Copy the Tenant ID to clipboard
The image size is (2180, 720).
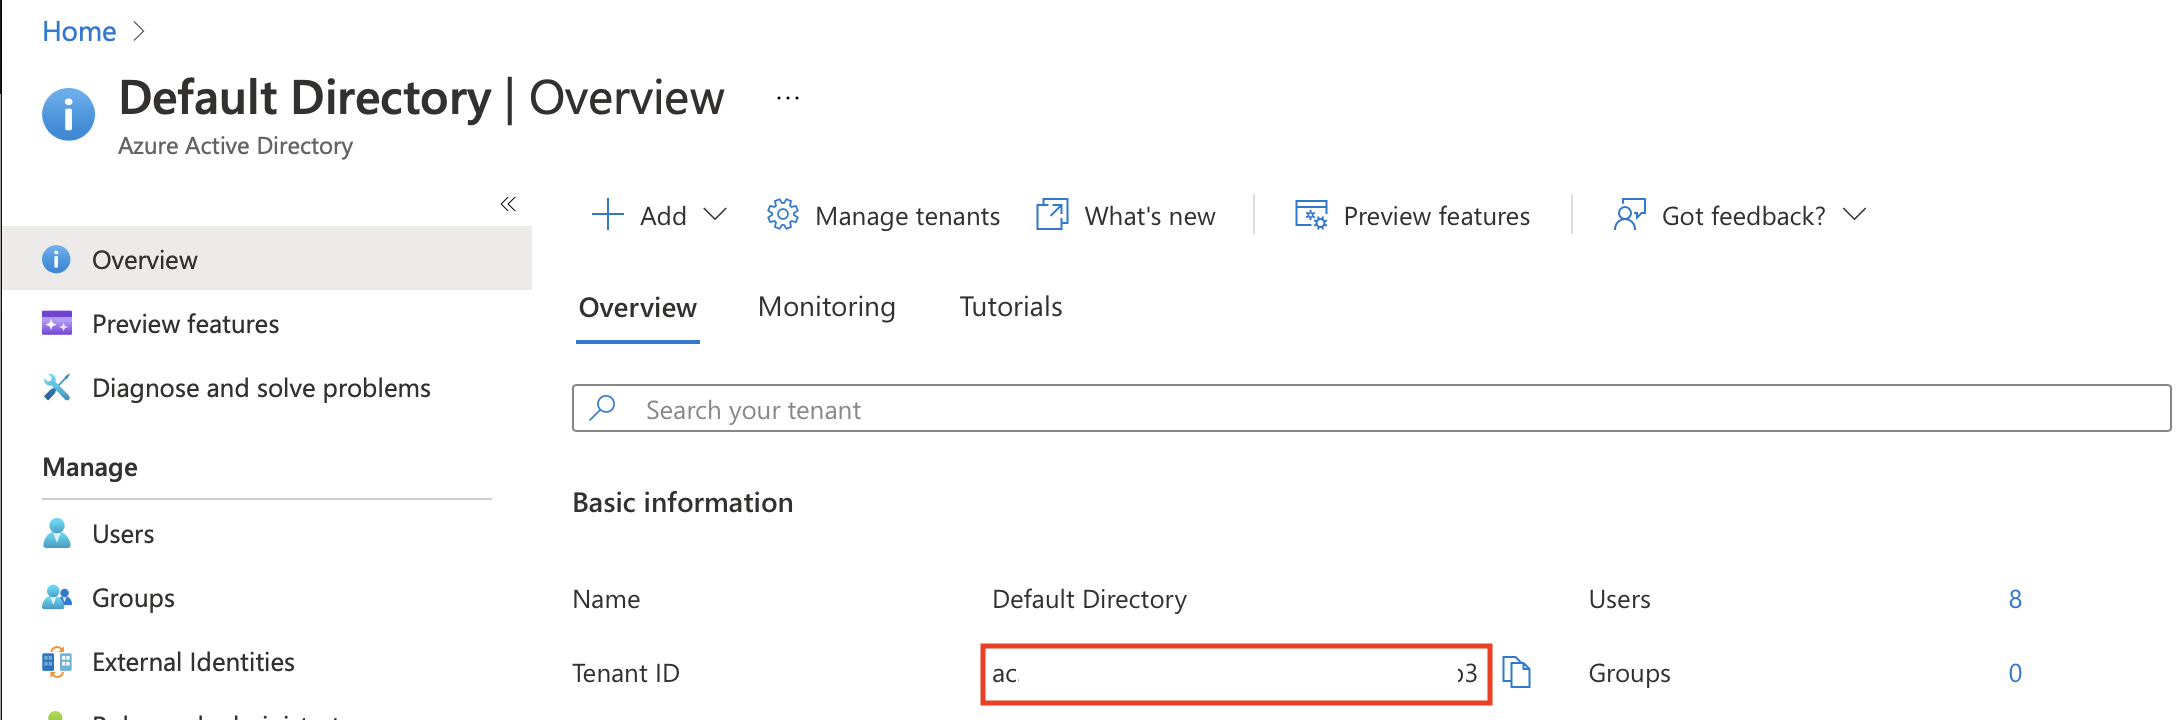tap(1517, 673)
